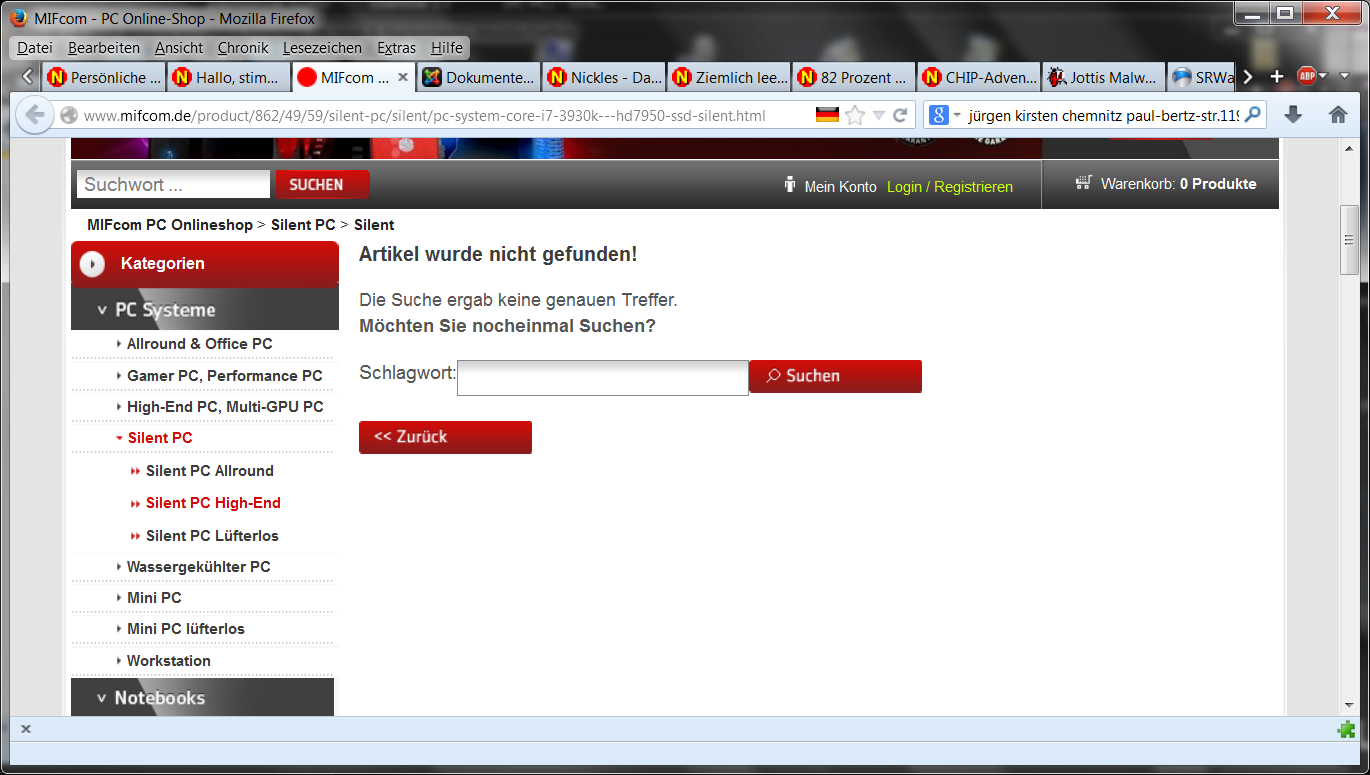Focus the Schlagwort text field

(x=603, y=378)
